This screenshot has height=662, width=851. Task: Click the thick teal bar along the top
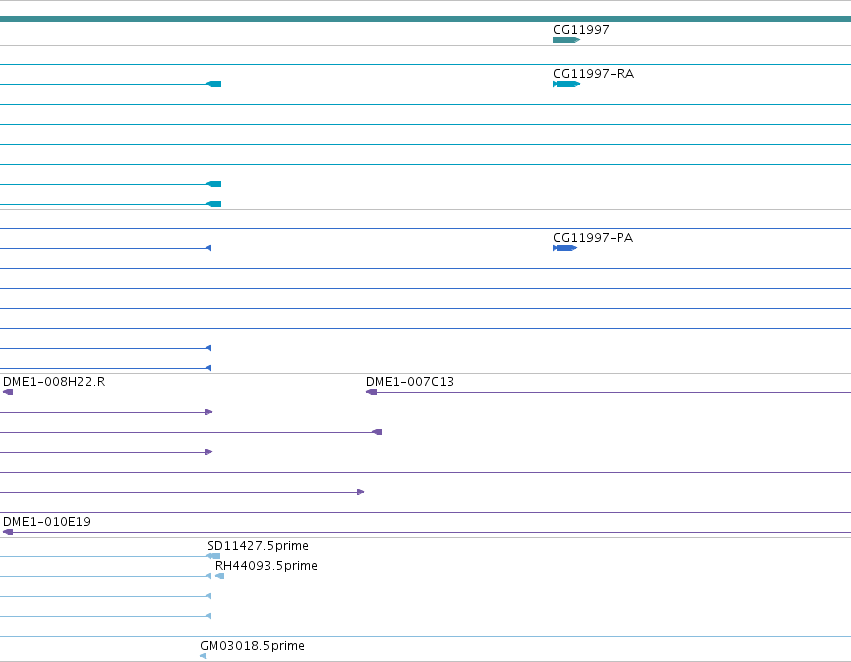pyautogui.click(x=426, y=19)
